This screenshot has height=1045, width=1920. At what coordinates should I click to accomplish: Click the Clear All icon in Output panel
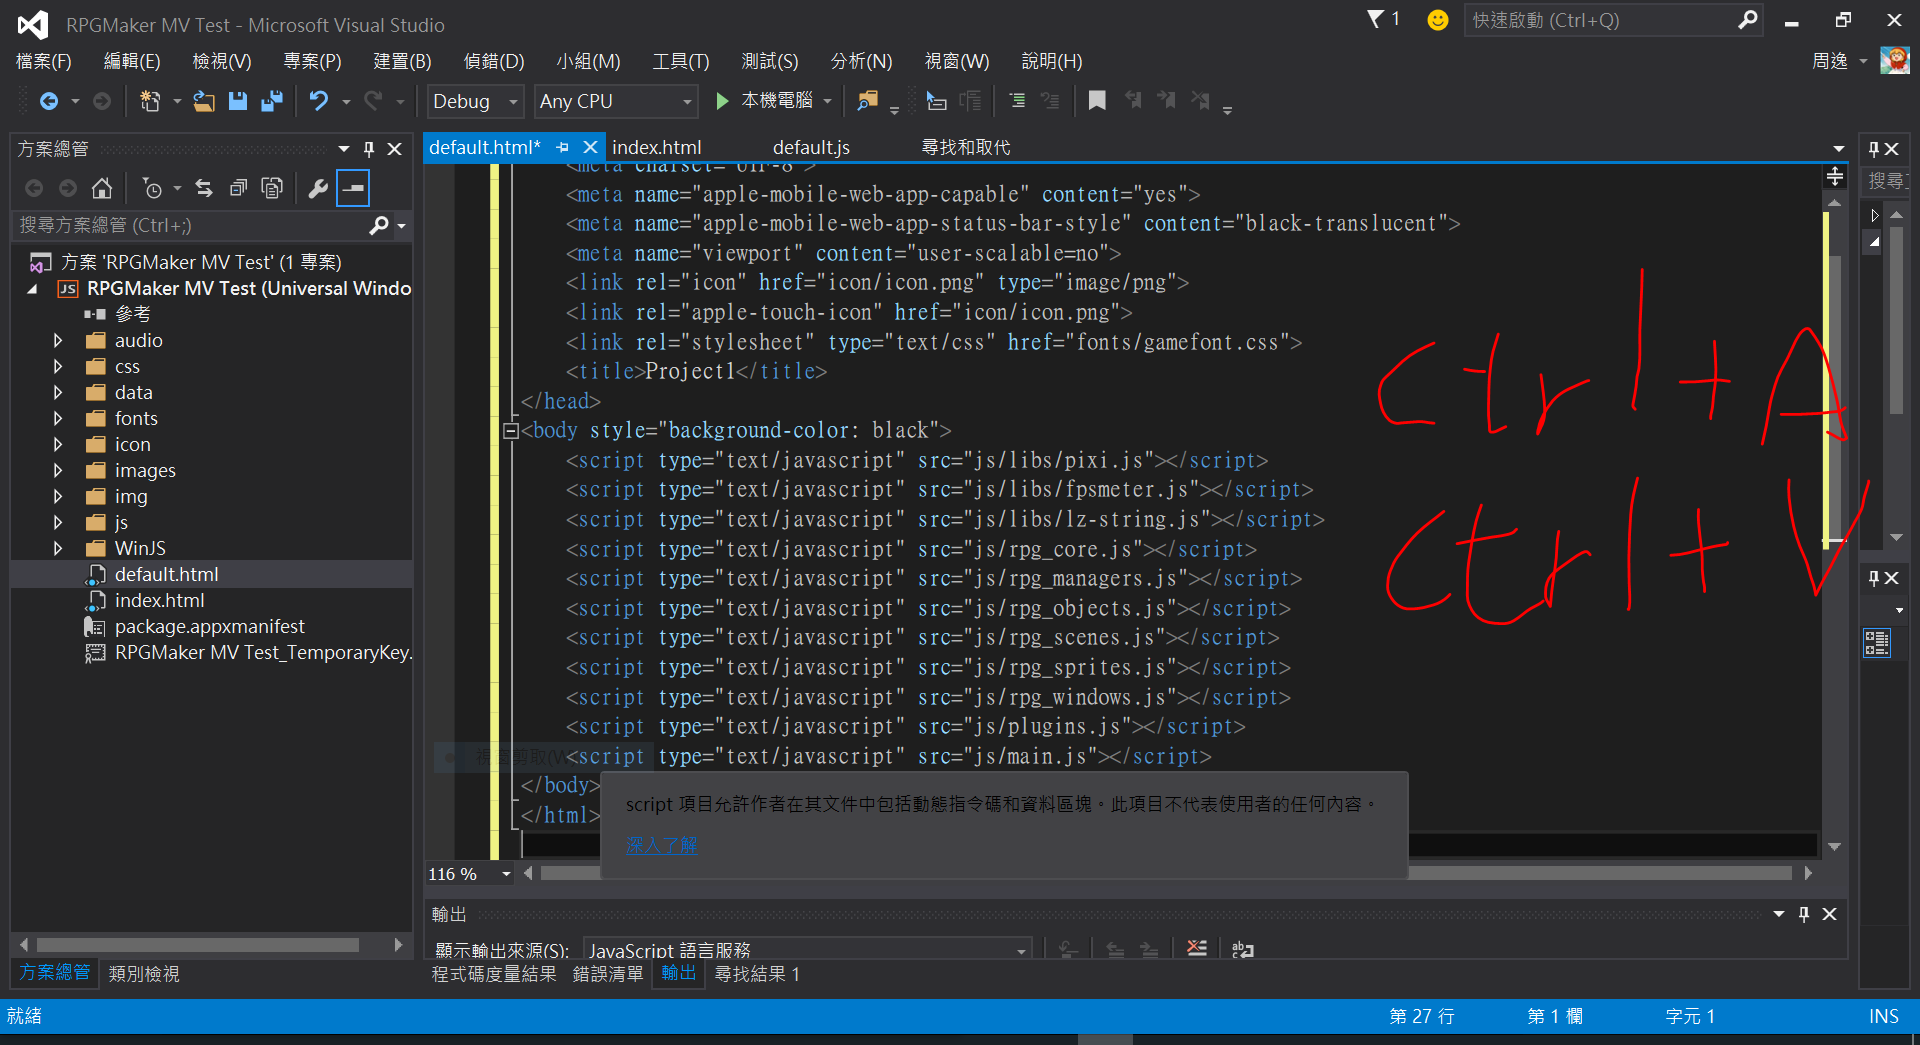coord(1197,948)
